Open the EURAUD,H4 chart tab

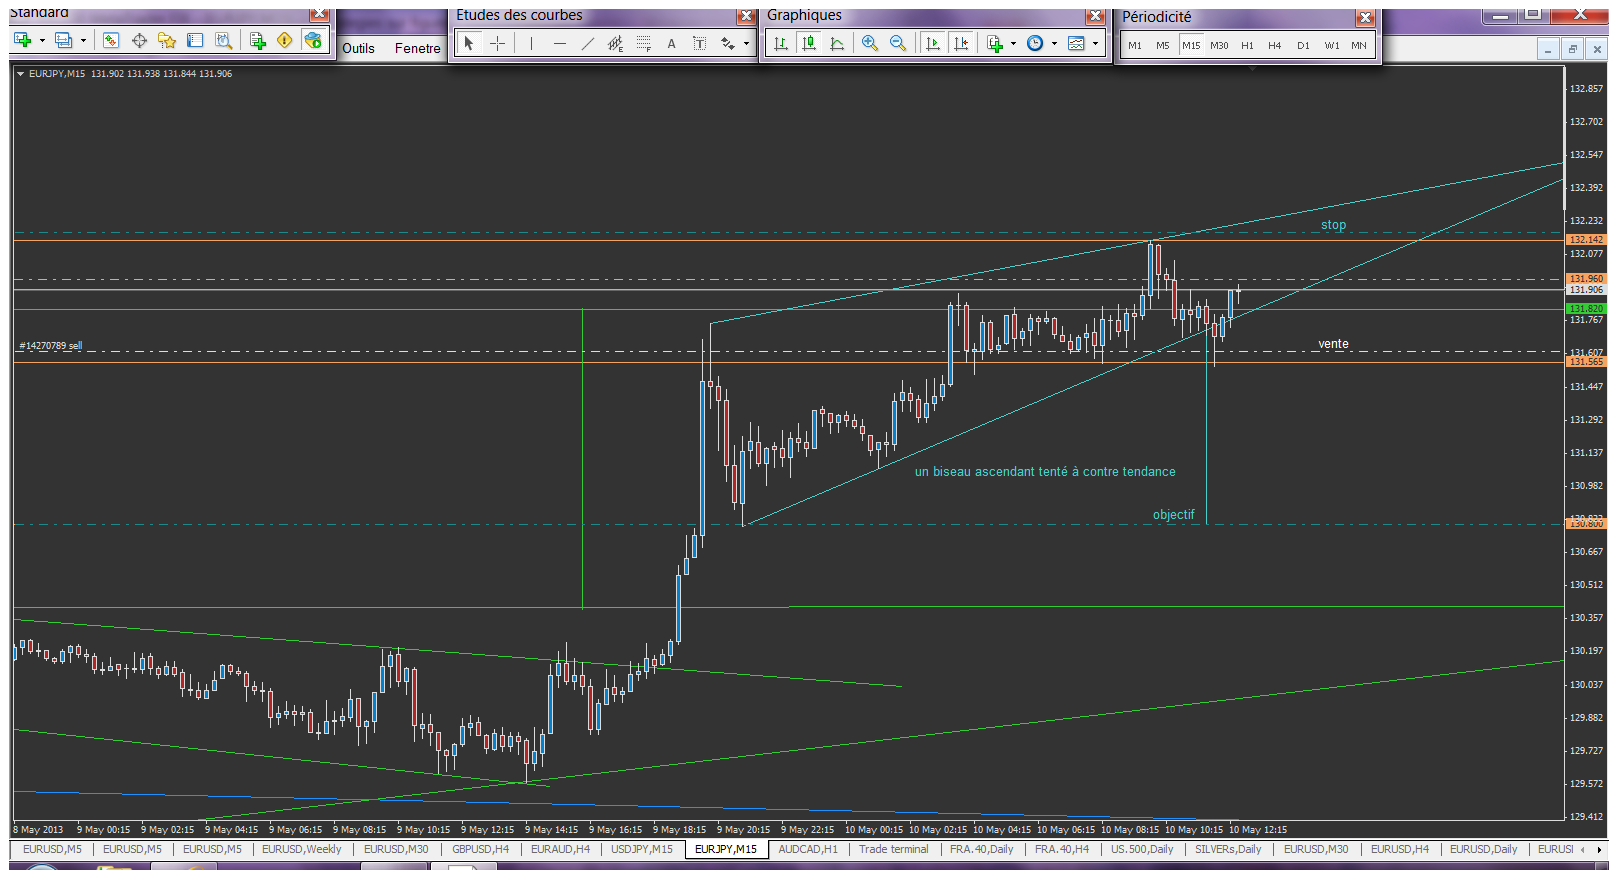pos(560,850)
